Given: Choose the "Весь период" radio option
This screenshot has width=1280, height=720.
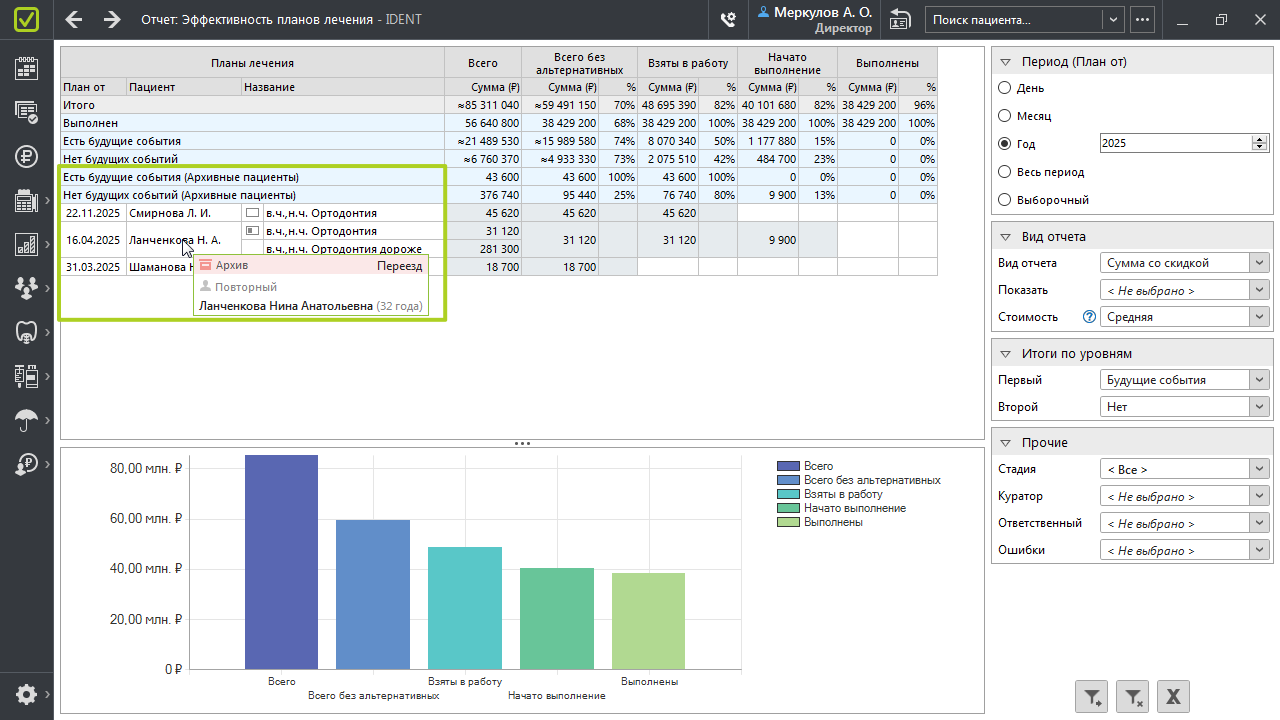Looking at the screenshot, I should (x=1005, y=172).
